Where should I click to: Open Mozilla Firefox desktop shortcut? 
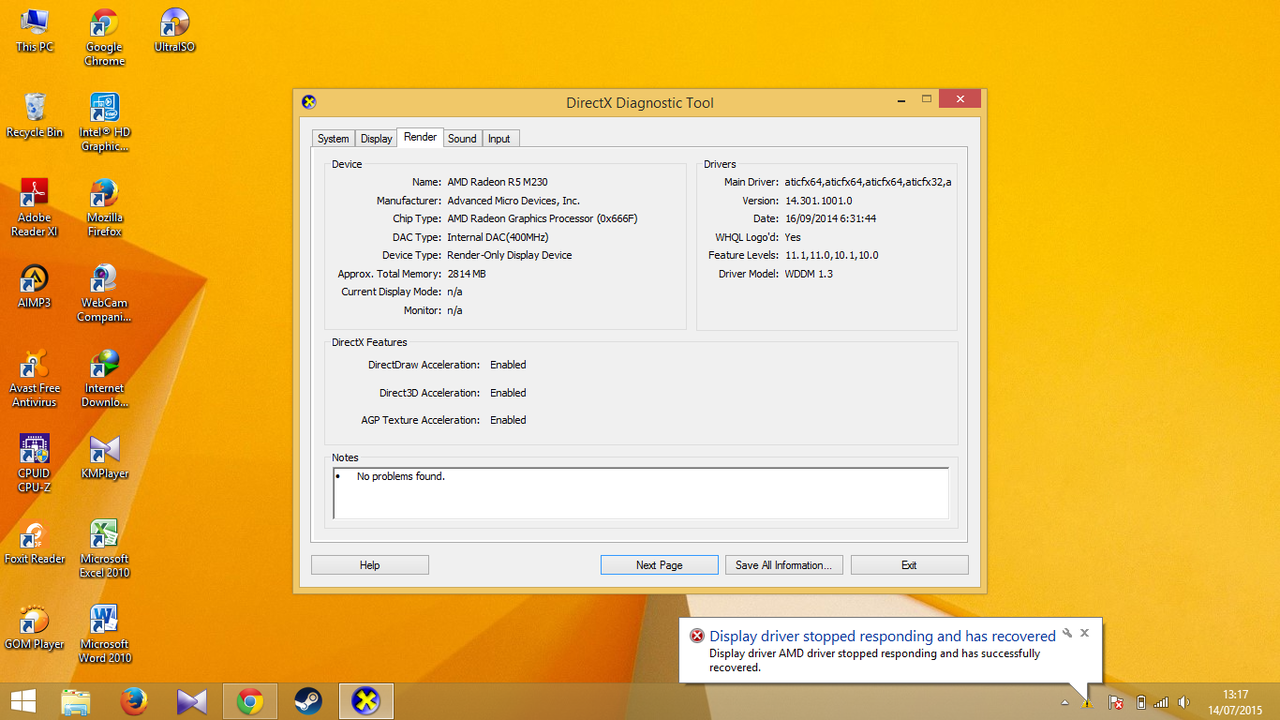104,208
